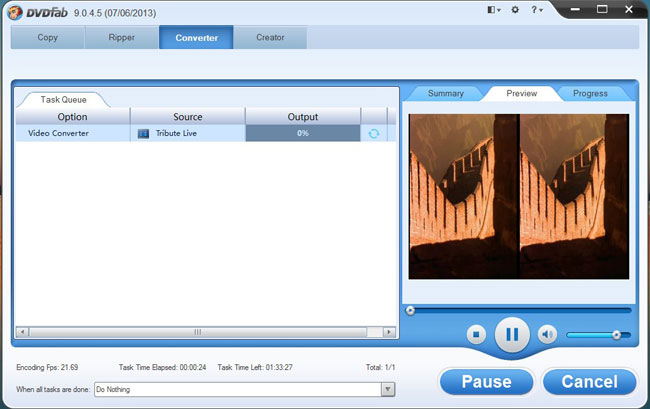Click the horizontal scrollbar thumb
The height and width of the screenshot is (409, 650).
click(x=198, y=332)
